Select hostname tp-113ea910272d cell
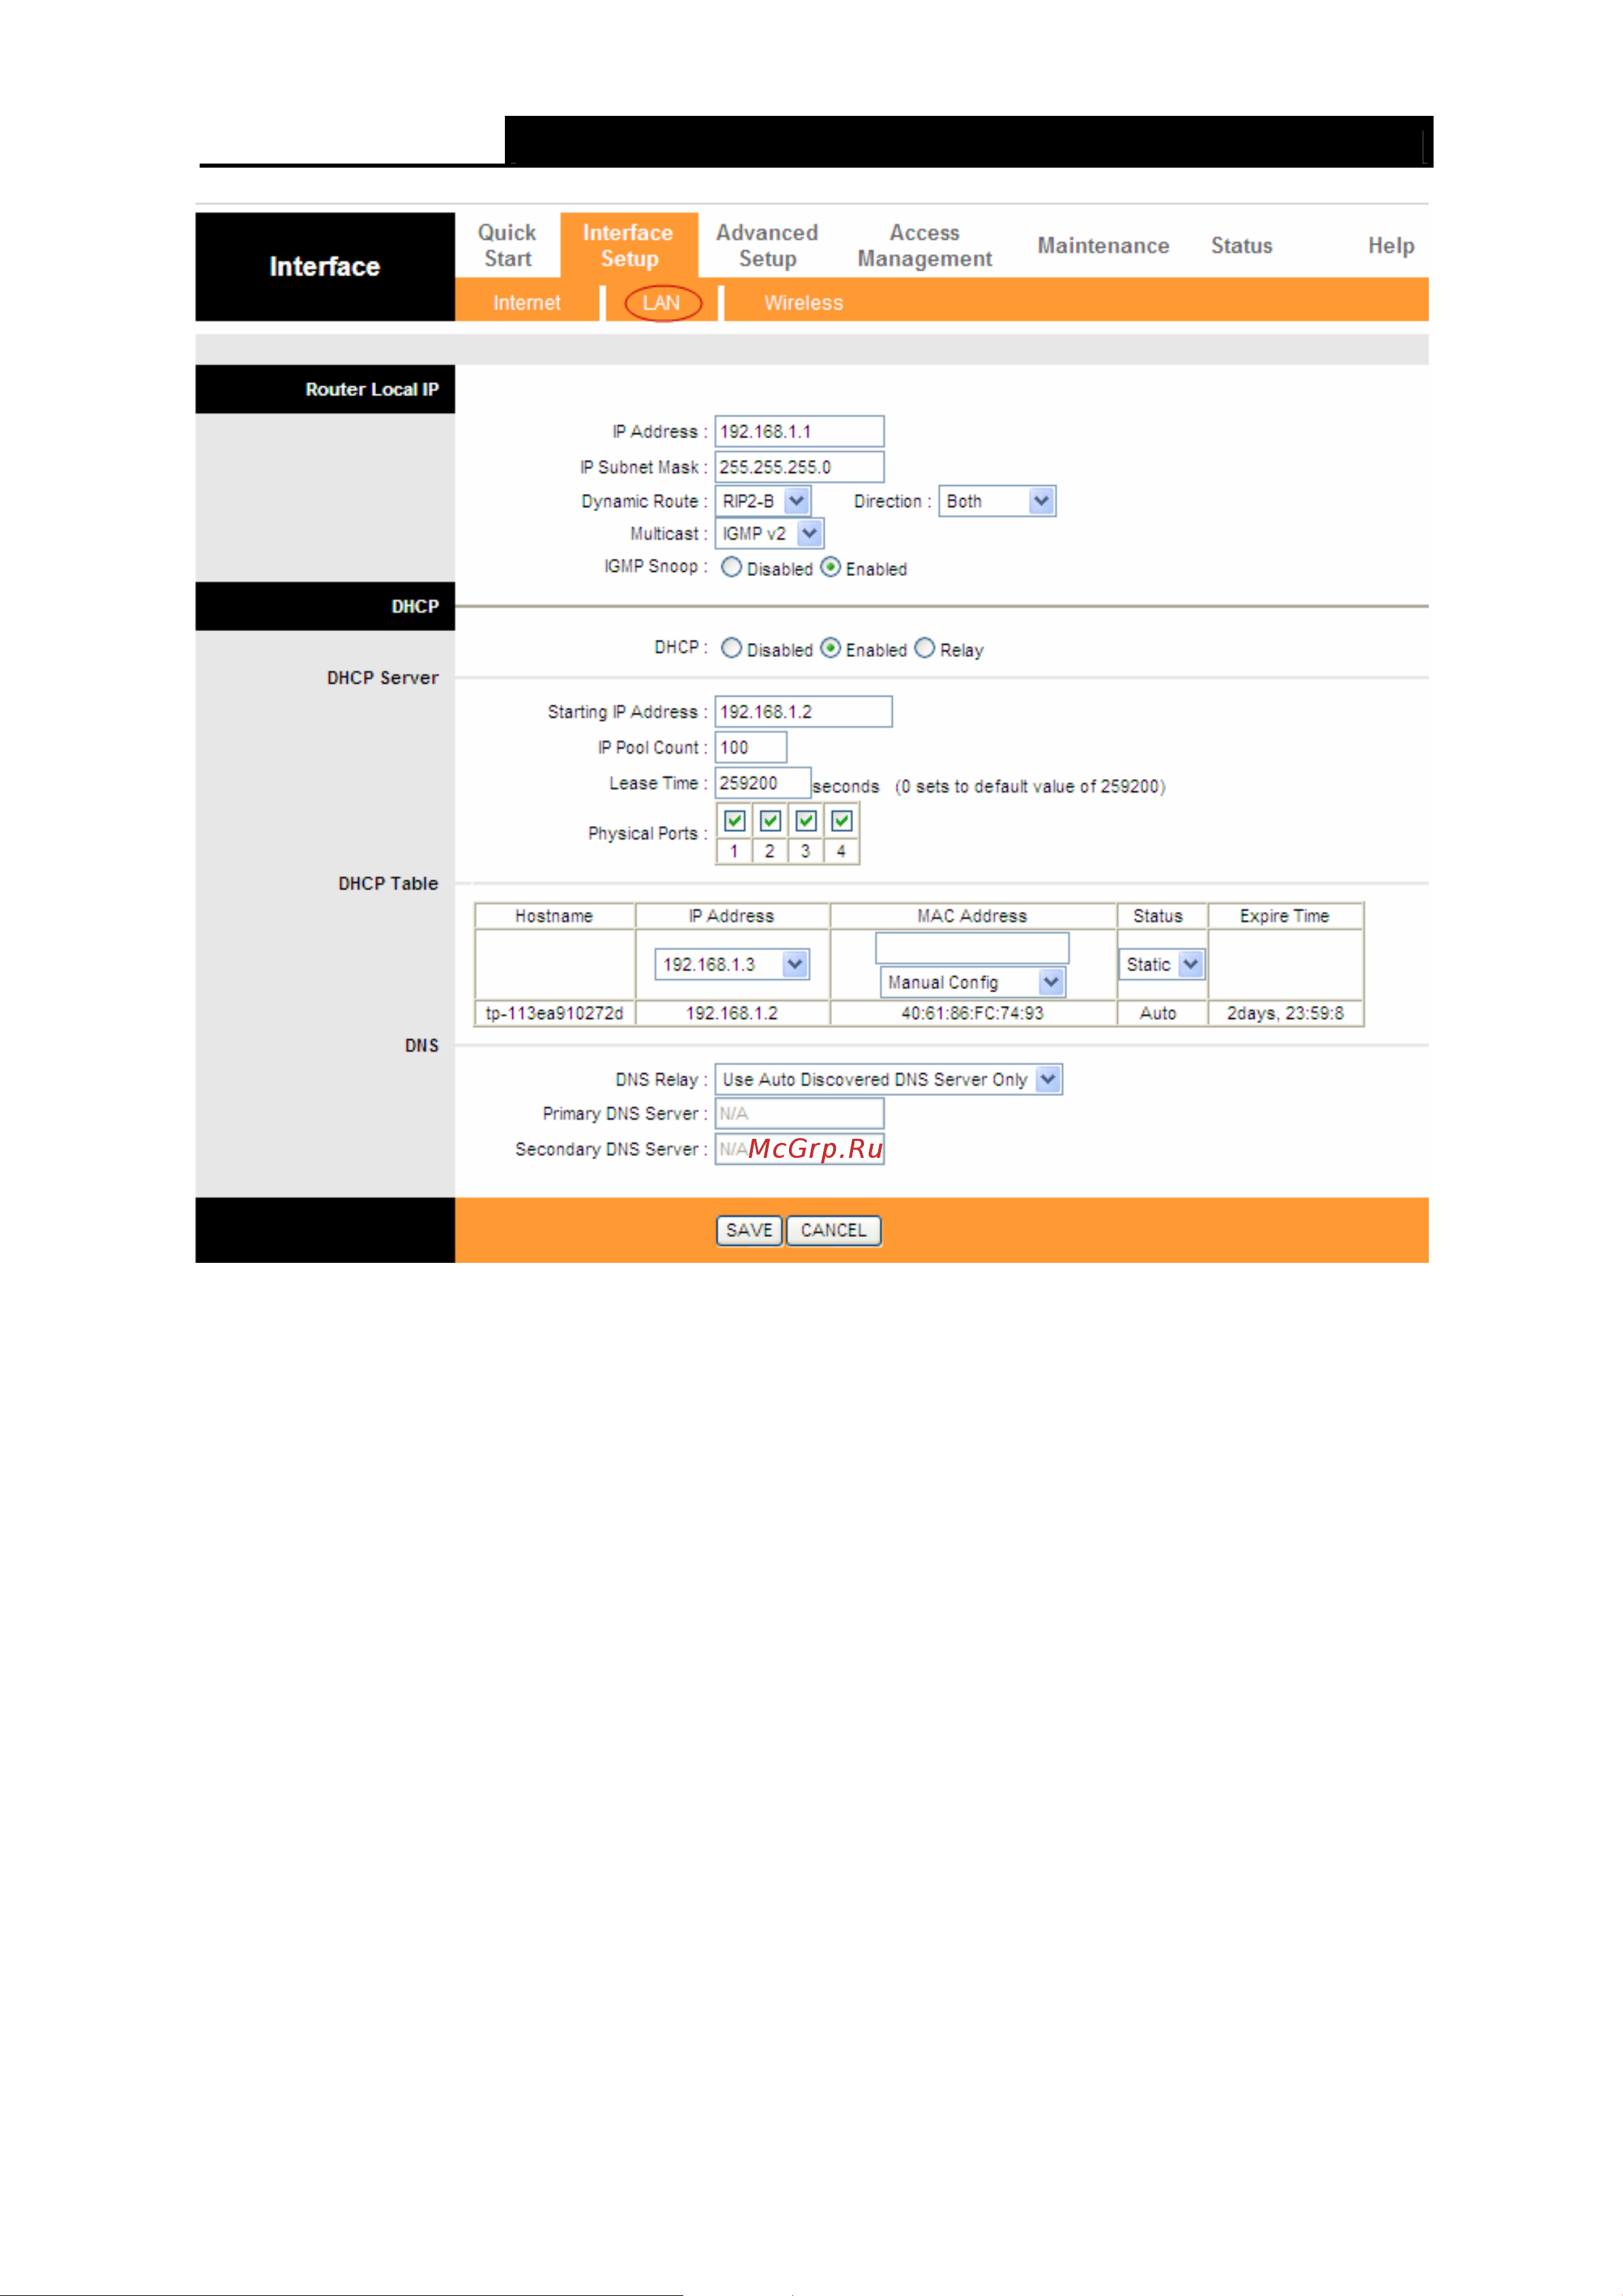The width and height of the screenshot is (1623, 2296). (554, 1013)
